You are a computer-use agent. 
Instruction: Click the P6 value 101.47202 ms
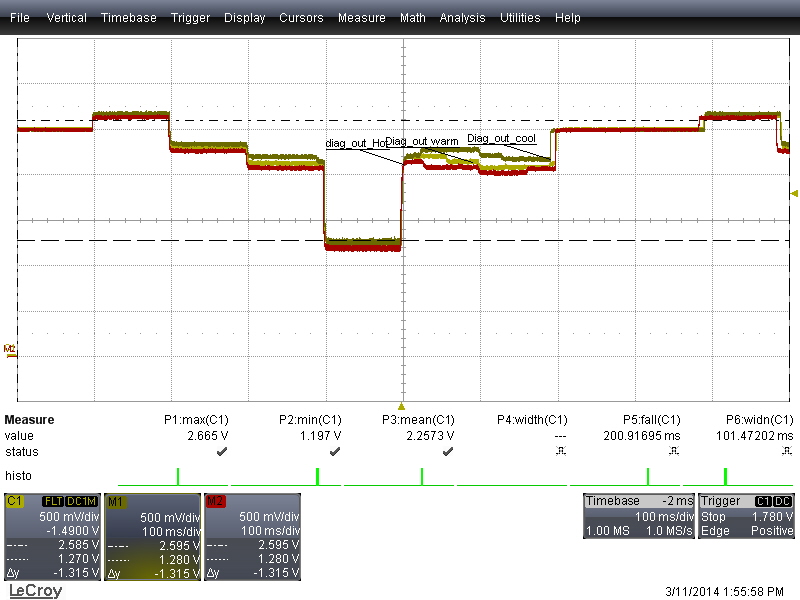coord(755,436)
